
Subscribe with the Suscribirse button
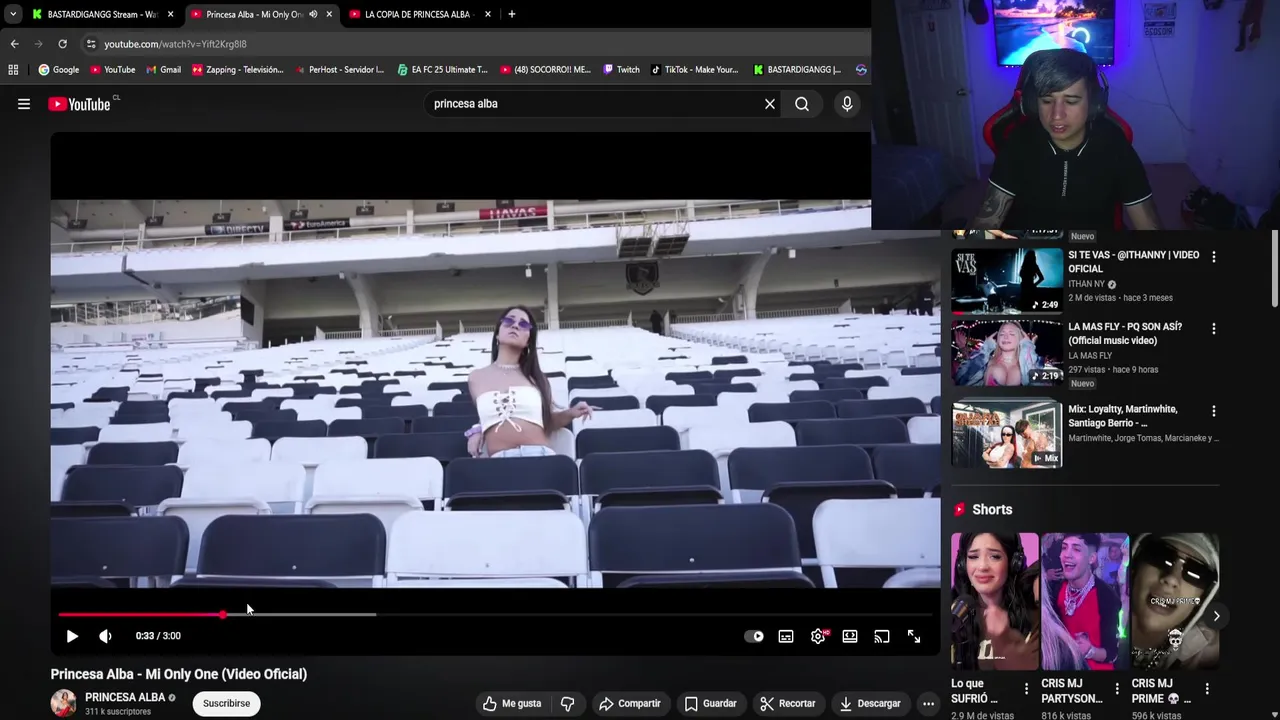pos(227,703)
